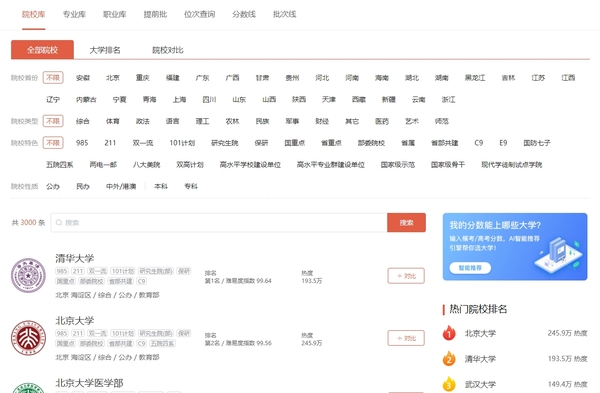Click the 北京大学 logo

tap(28, 338)
